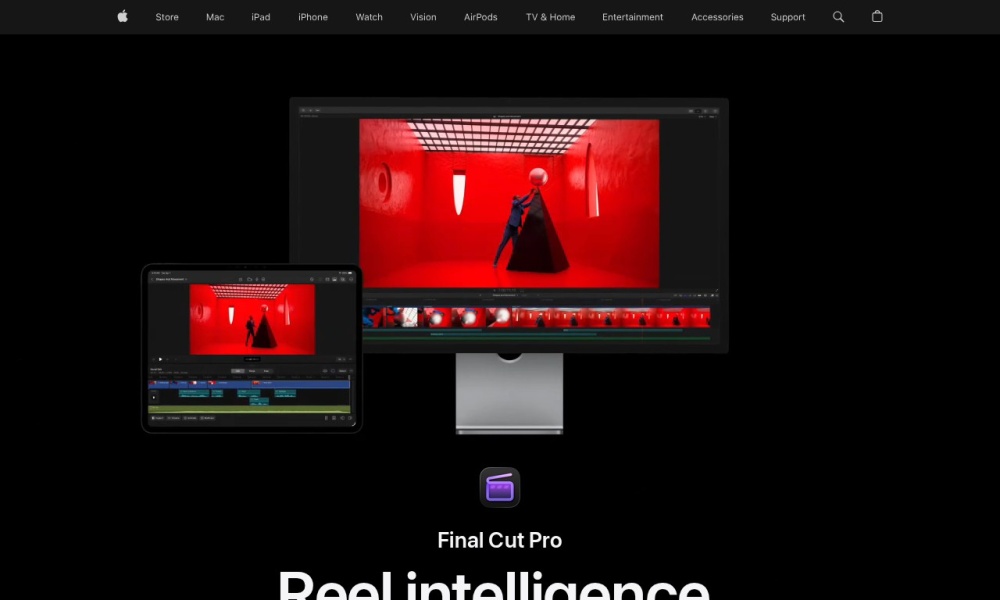This screenshot has width=1000, height=600.
Task: Choose Accessories in the navigation bar
Action: pos(717,17)
